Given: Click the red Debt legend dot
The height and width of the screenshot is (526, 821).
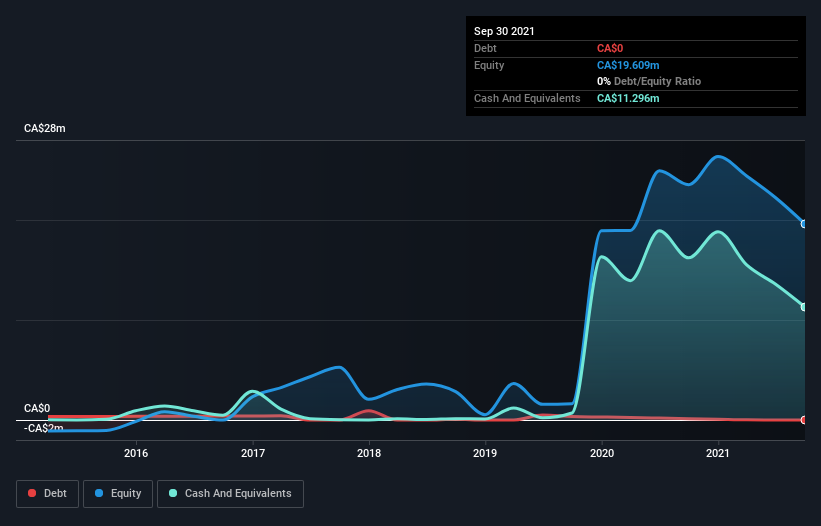Looking at the screenshot, I should (x=32, y=493).
